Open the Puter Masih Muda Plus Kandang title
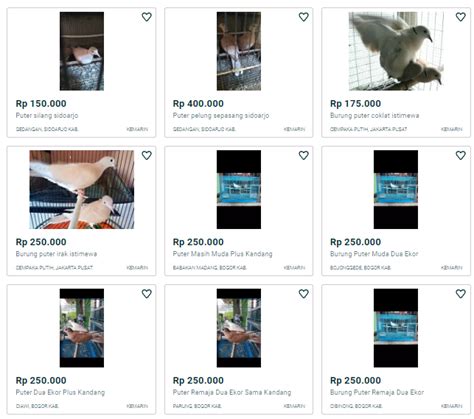474x419 pixels. 222,254
